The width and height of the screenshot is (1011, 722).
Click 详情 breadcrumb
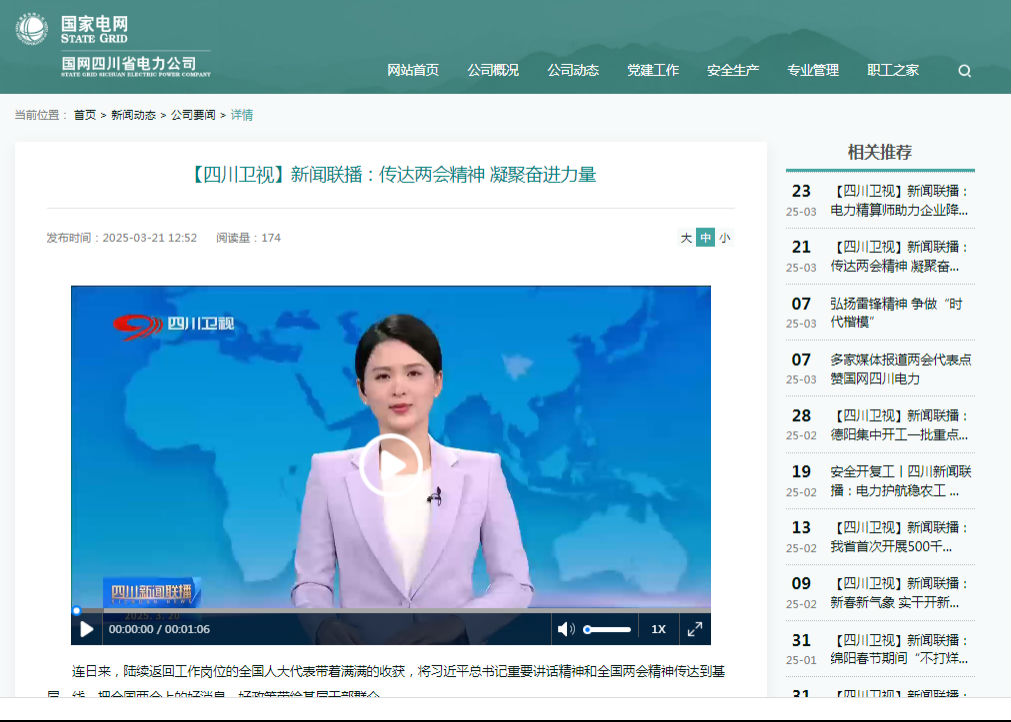(x=242, y=115)
